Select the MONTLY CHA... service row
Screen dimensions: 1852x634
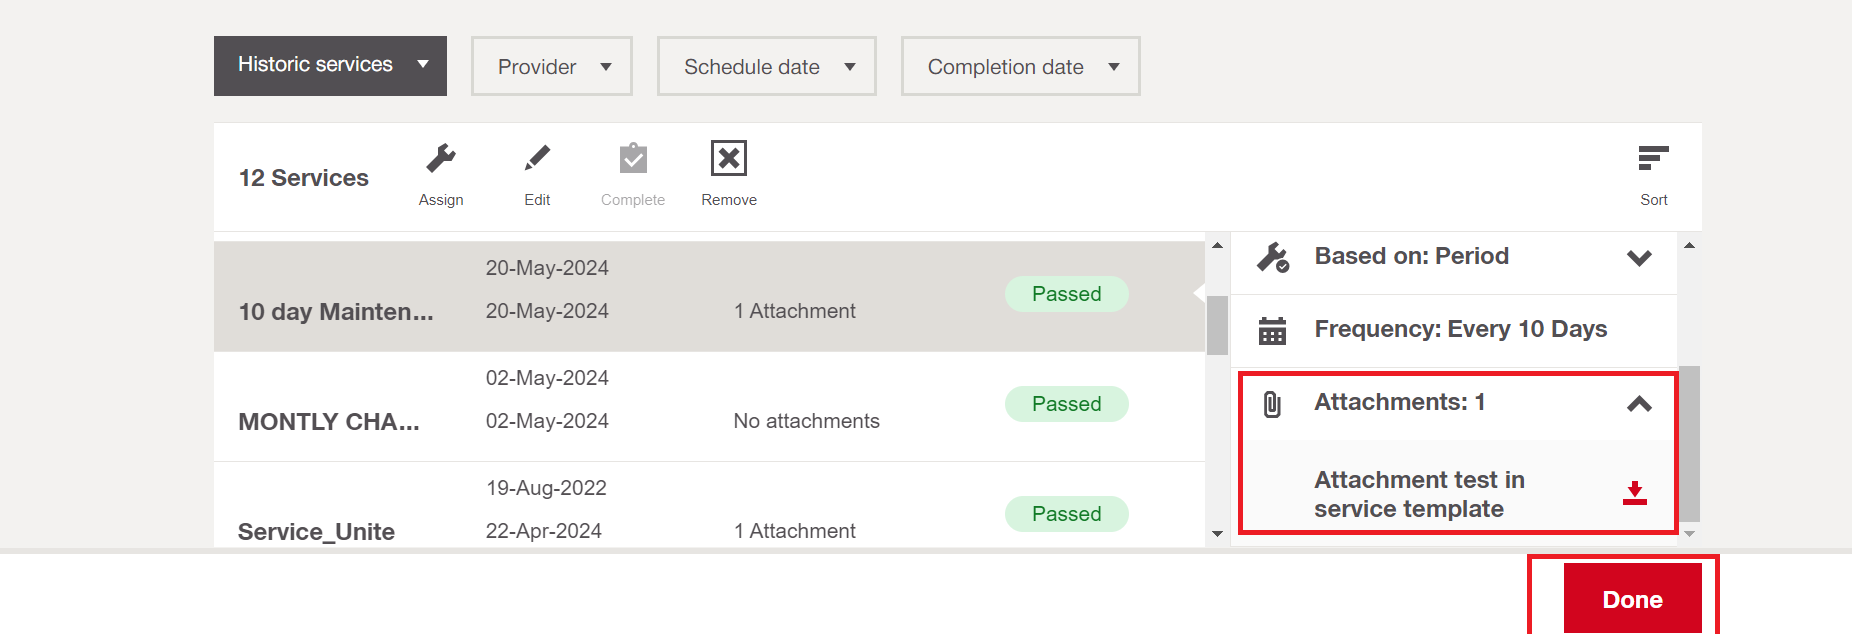click(328, 422)
